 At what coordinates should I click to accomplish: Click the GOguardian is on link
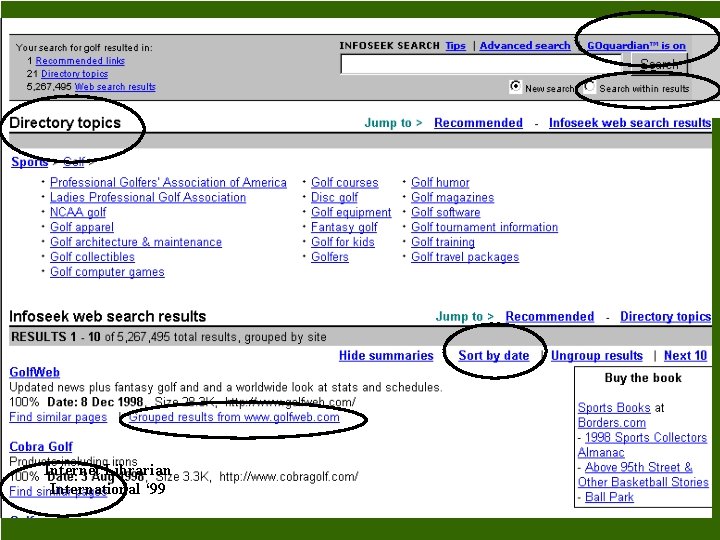(636, 45)
